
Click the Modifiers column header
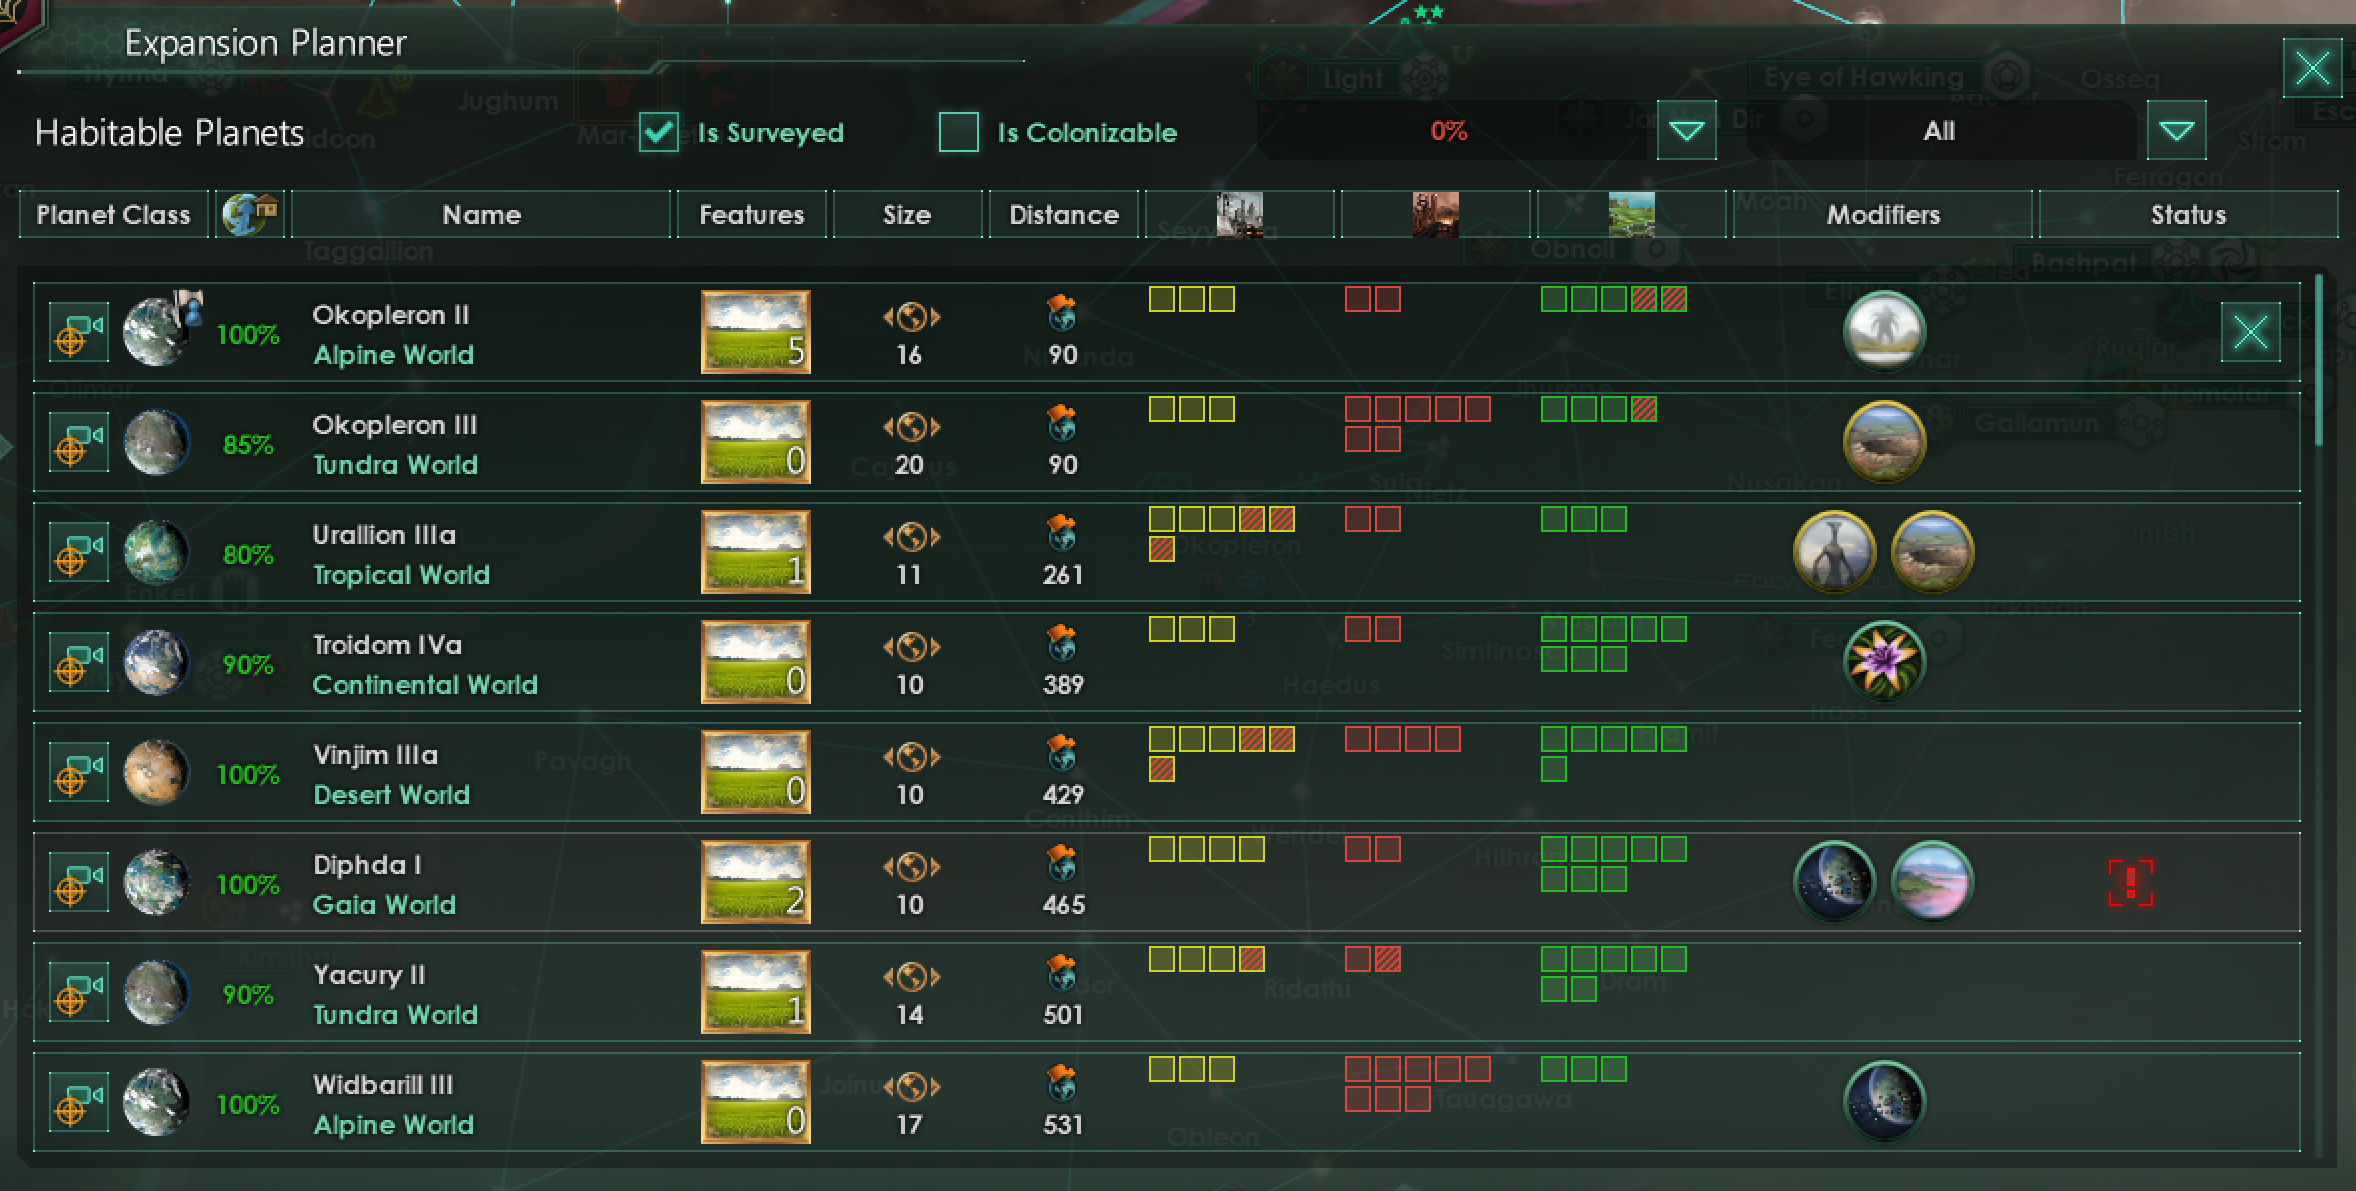(x=1884, y=213)
